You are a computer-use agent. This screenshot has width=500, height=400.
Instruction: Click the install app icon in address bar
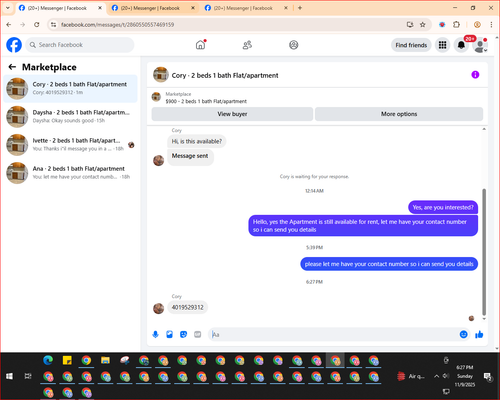(410, 24)
